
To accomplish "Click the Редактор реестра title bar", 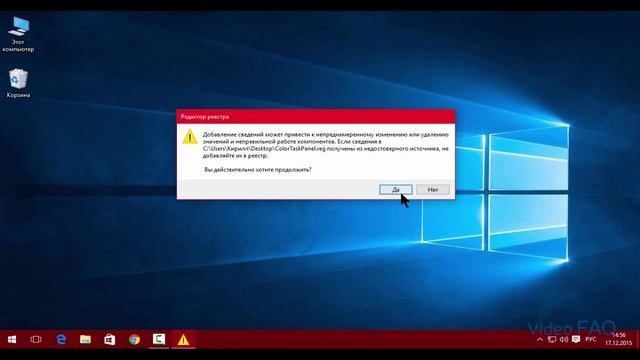I will (316, 117).
